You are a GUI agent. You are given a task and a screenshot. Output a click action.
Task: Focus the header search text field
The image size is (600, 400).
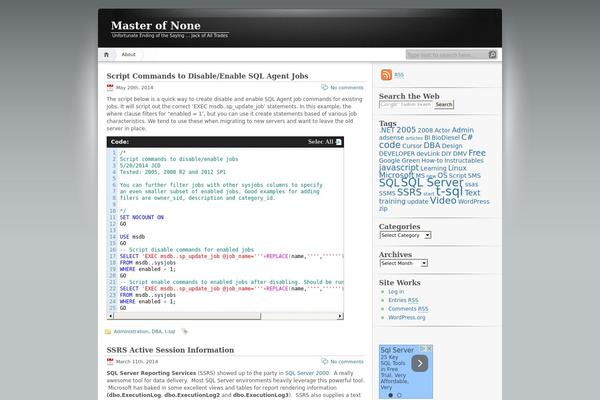tap(447, 55)
